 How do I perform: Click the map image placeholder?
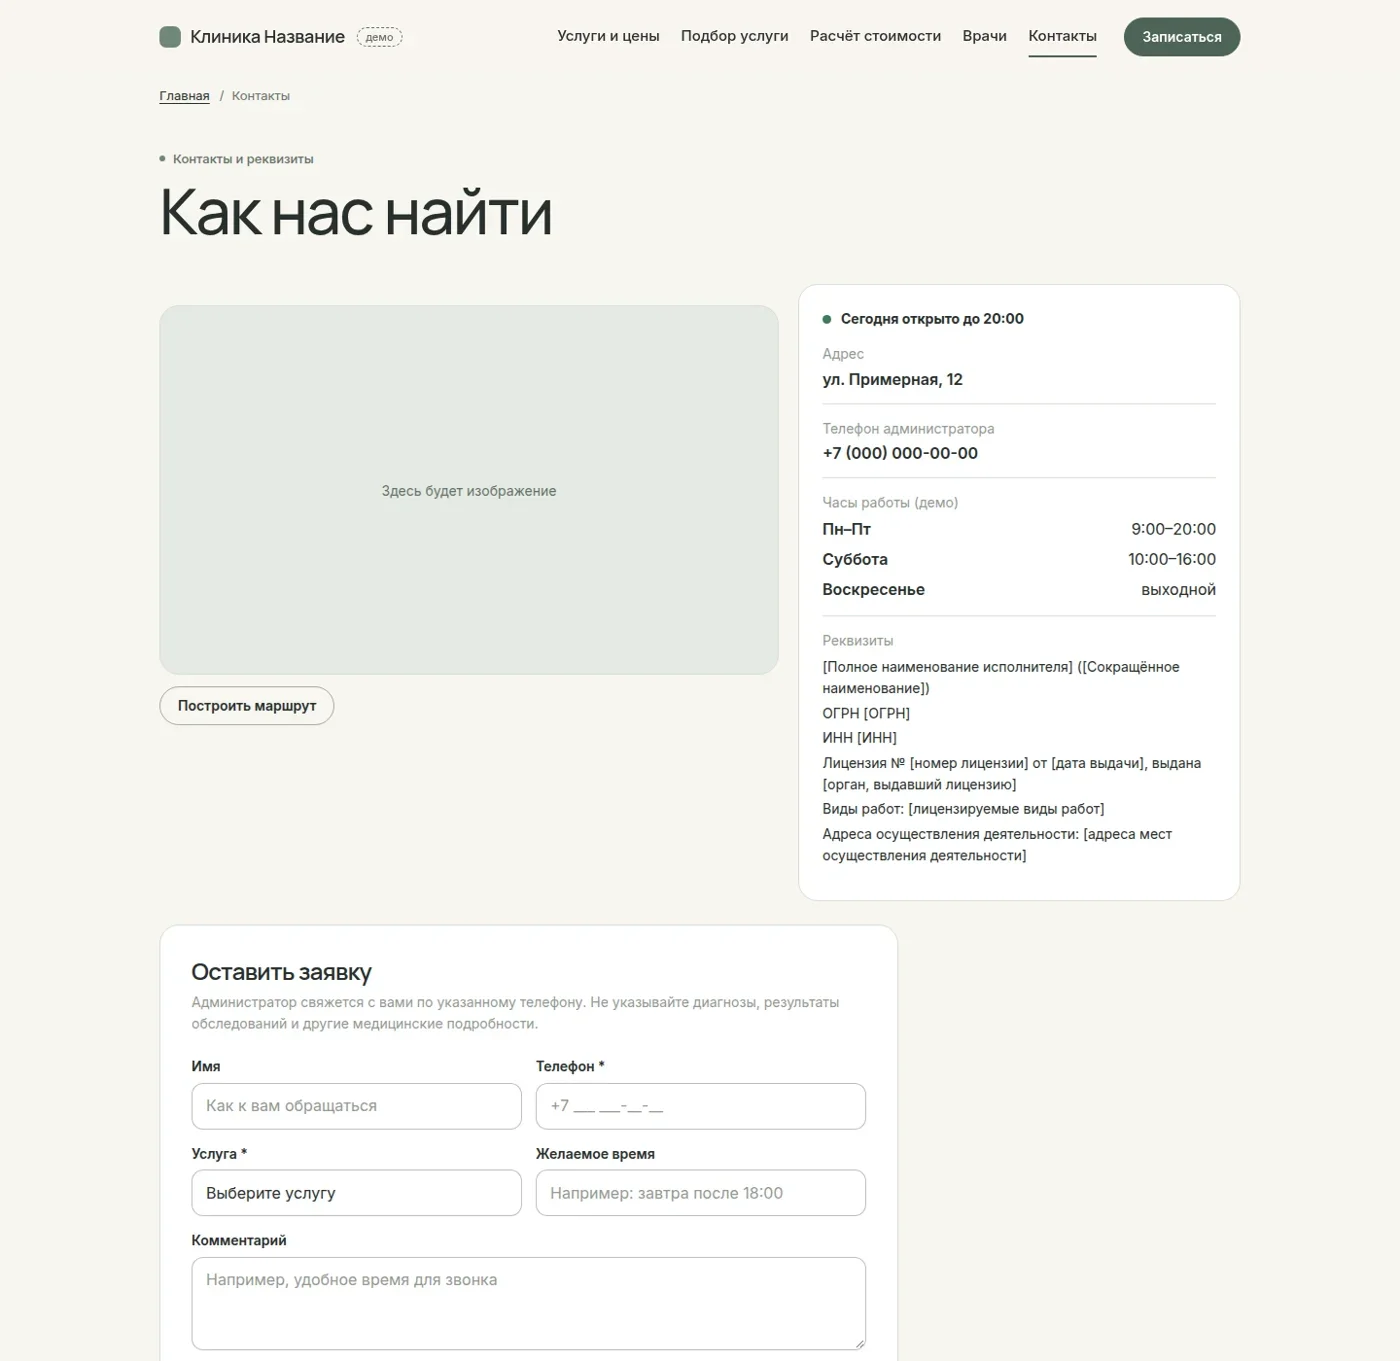pyautogui.click(x=469, y=490)
